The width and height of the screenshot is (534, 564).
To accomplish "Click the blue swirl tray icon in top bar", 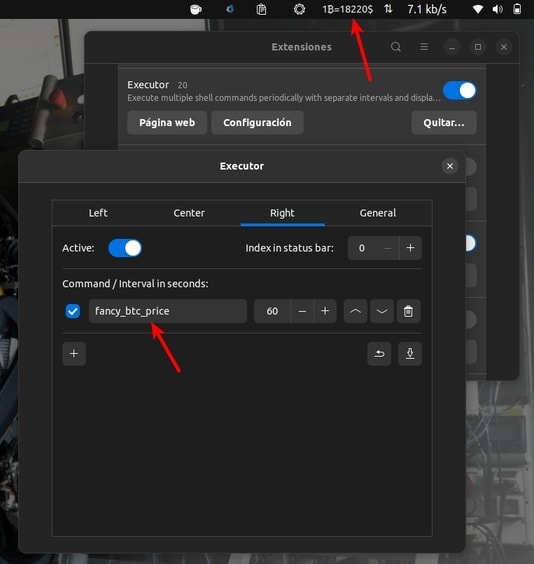I will point(230,9).
